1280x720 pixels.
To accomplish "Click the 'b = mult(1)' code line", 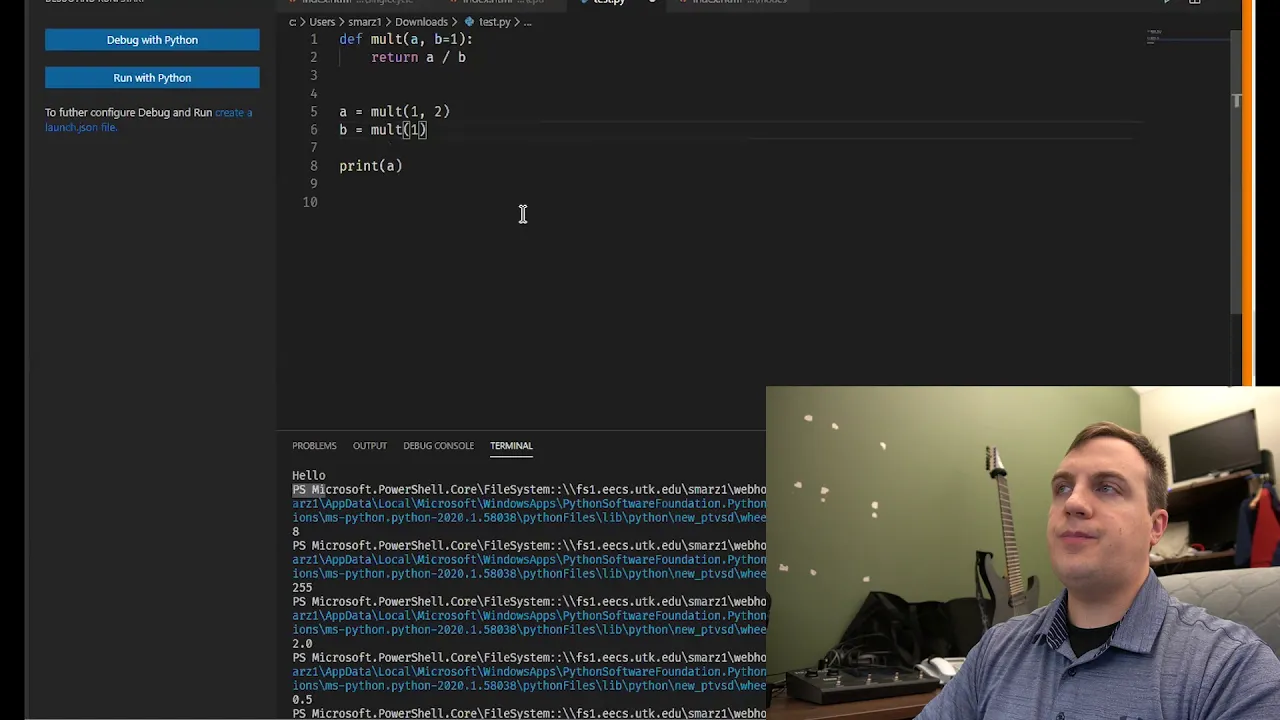I will click(383, 129).
